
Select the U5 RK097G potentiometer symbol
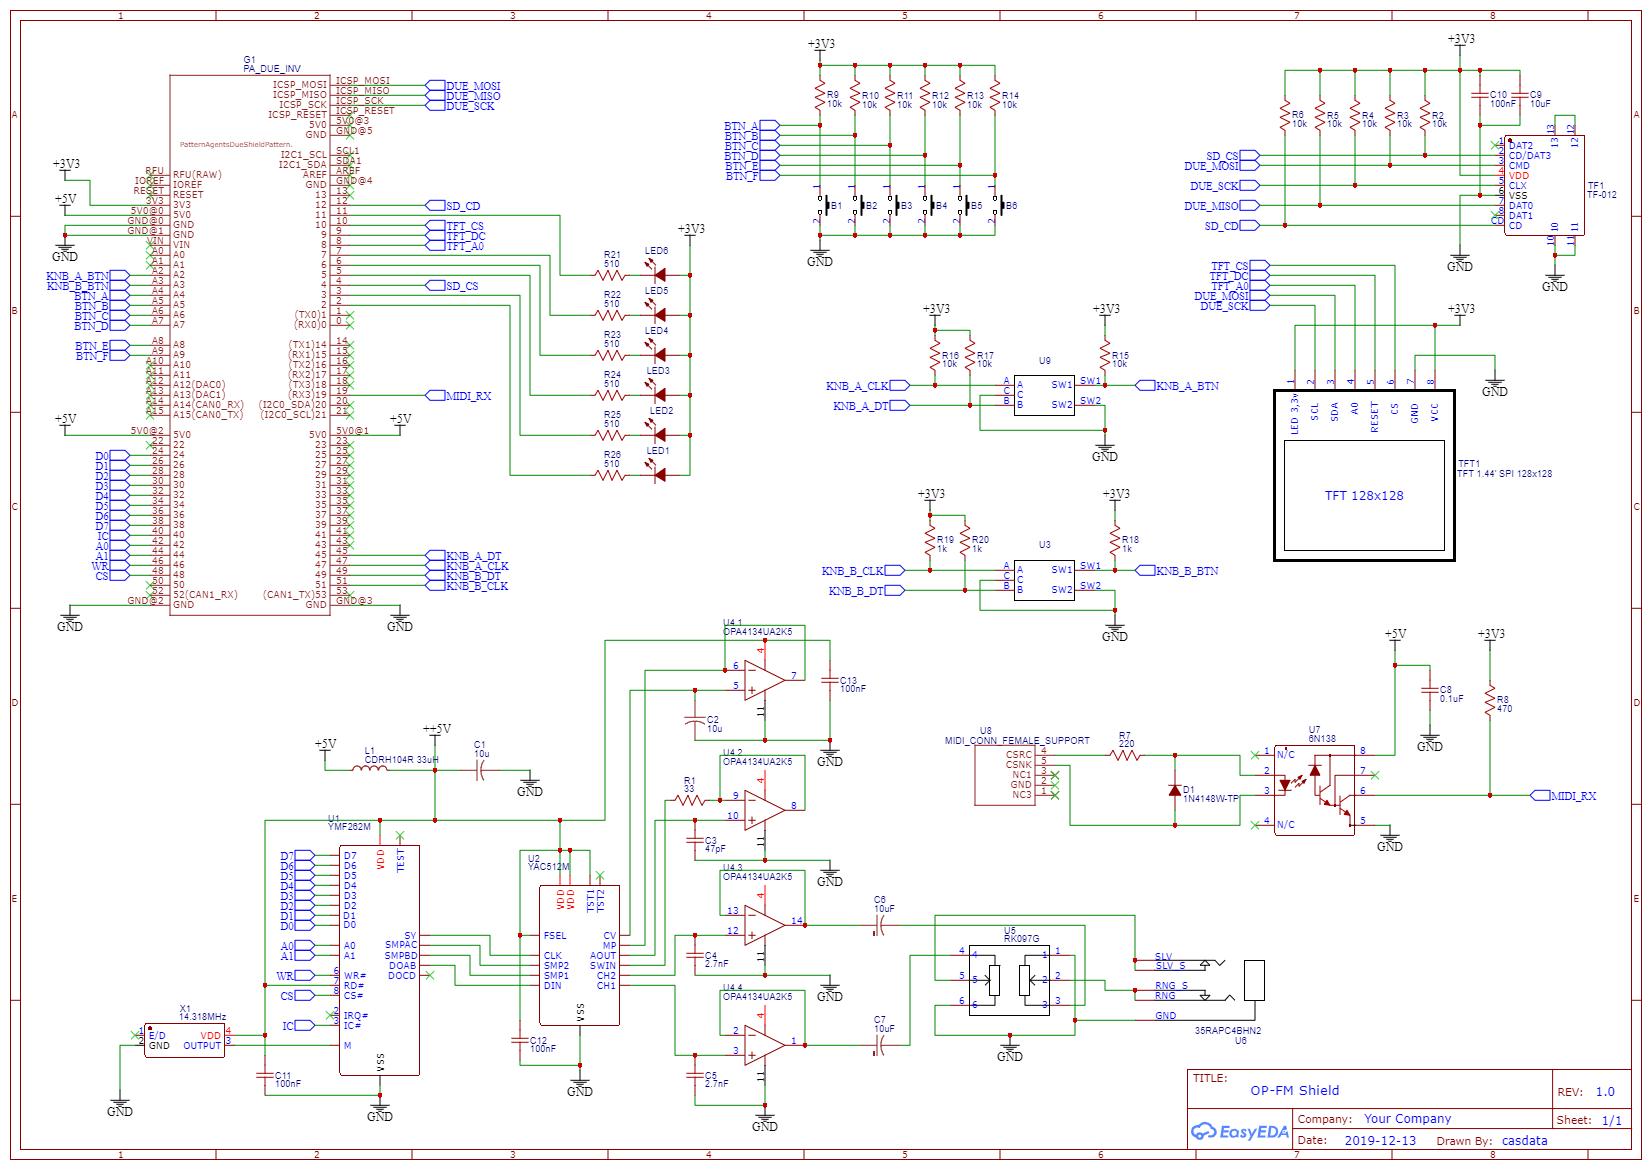pos(1010,980)
